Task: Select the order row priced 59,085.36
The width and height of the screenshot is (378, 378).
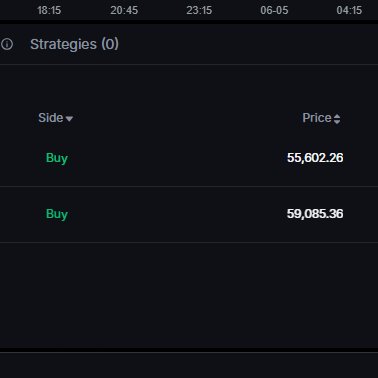Action: tap(189, 214)
